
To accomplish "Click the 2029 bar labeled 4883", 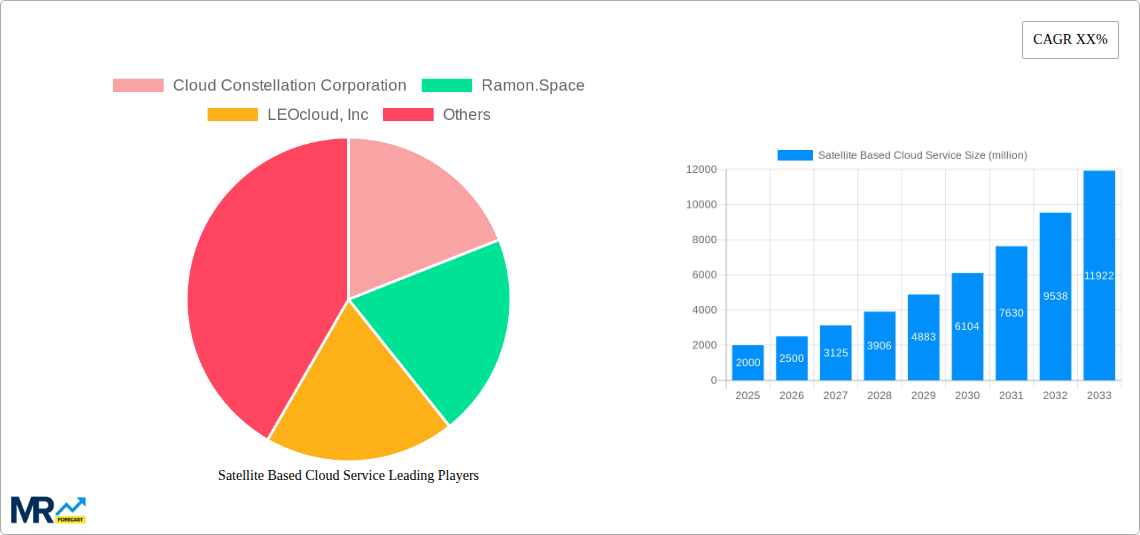I will (x=923, y=337).
